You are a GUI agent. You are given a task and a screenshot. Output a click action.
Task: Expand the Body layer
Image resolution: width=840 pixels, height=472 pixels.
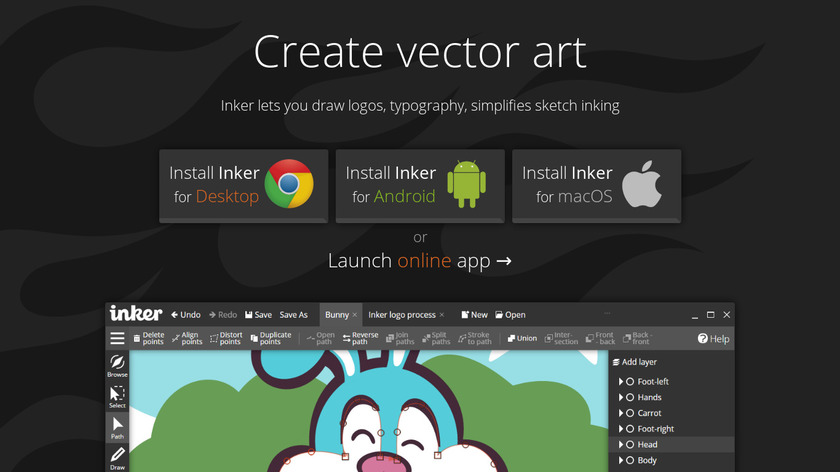pos(620,460)
